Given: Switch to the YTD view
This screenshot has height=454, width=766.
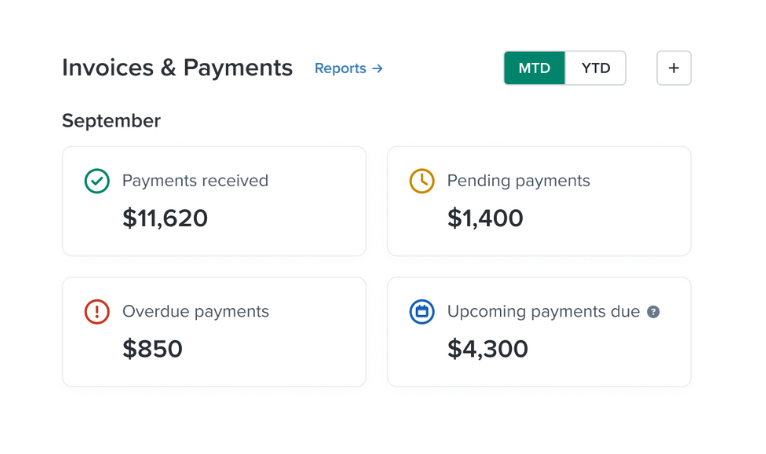Looking at the screenshot, I should click(596, 68).
